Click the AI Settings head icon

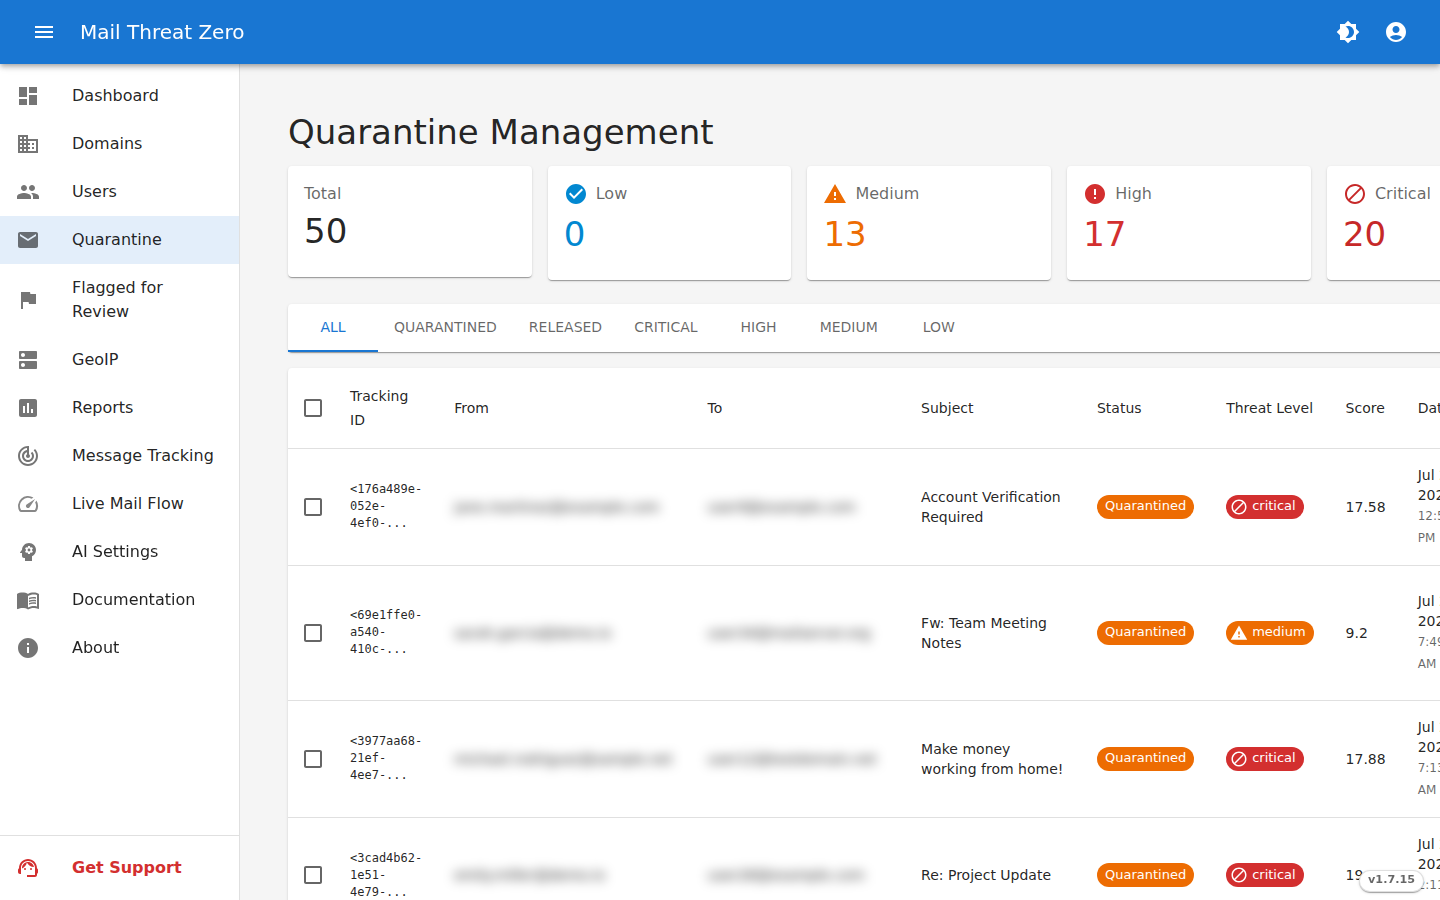28,552
